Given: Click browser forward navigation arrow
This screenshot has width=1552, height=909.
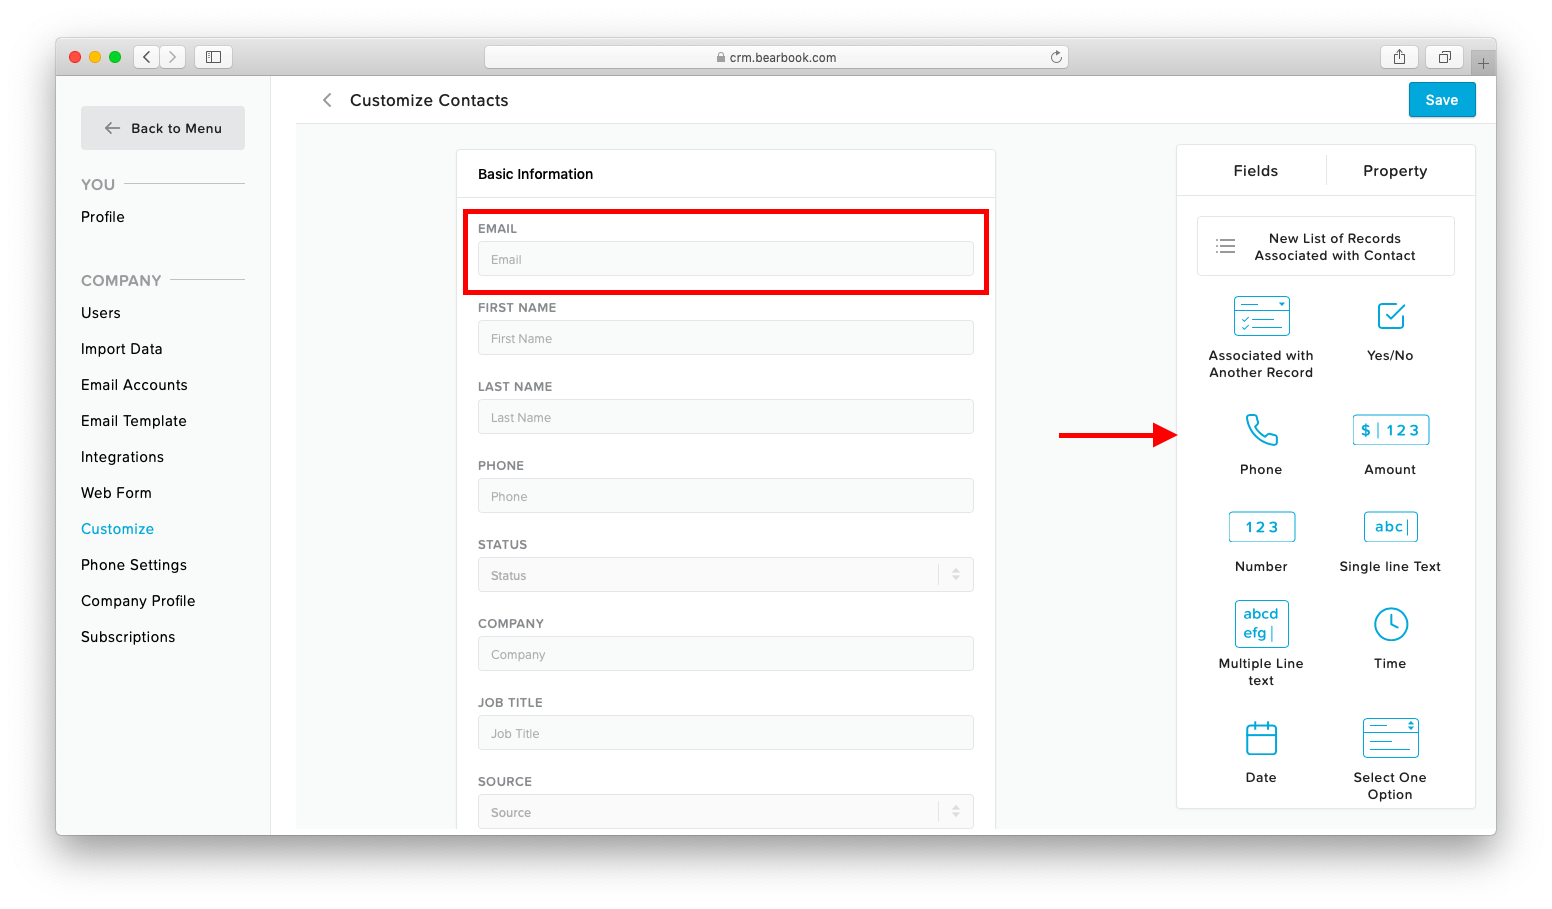Looking at the screenshot, I should click(173, 57).
